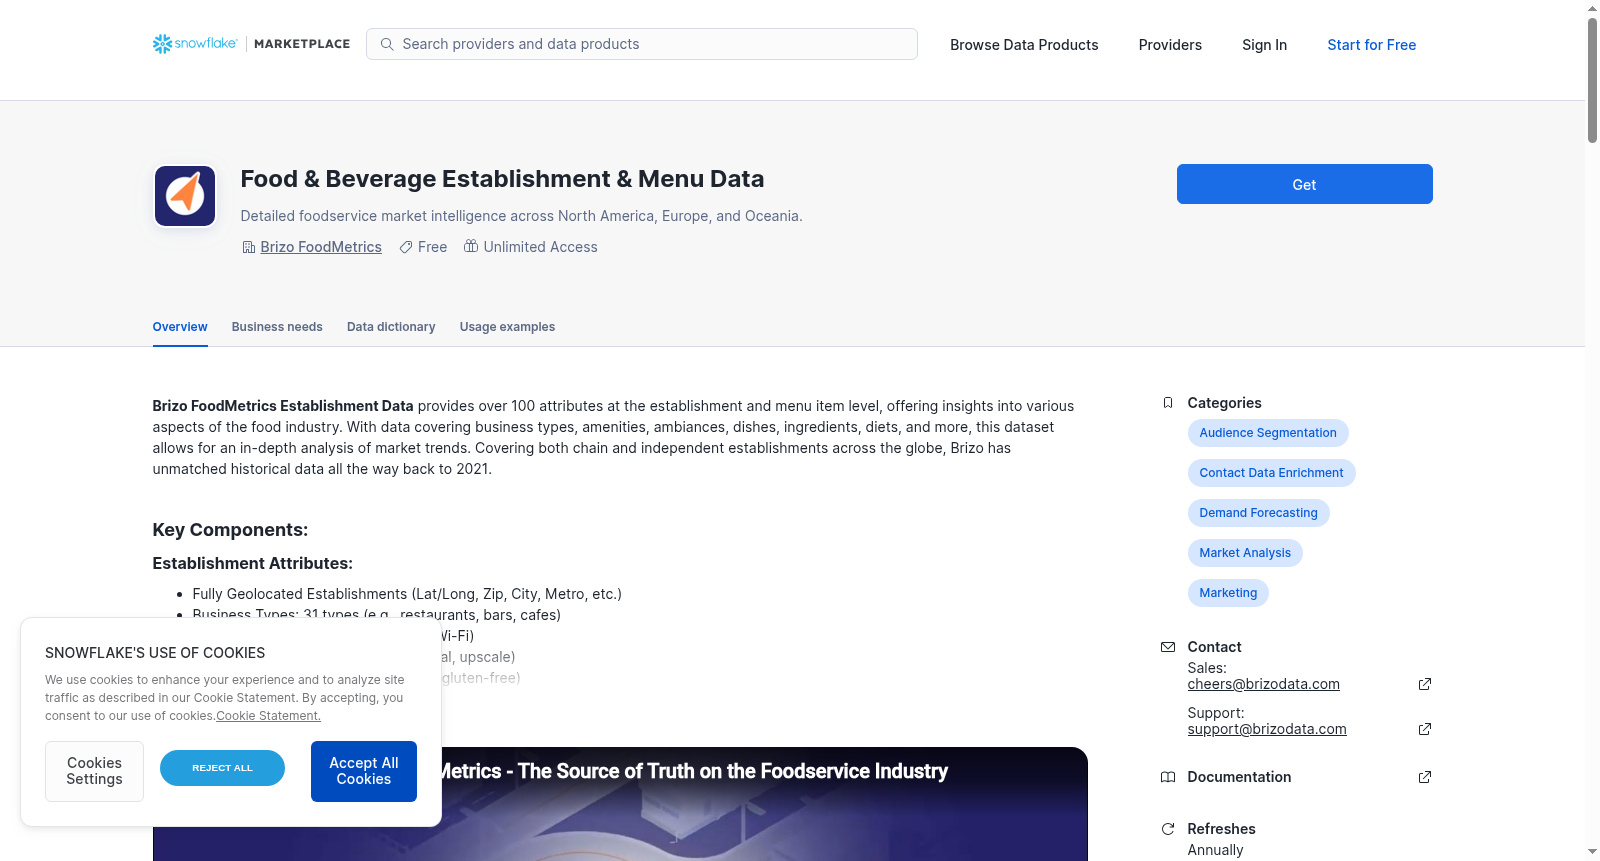Click Accept All Cookies
This screenshot has height=861, width=1600.
(x=364, y=771)
